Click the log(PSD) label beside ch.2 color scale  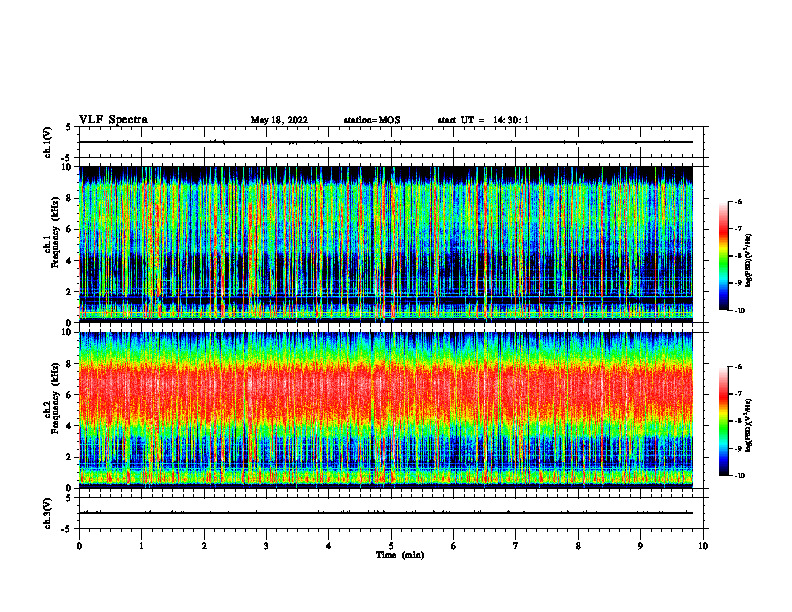pos(749,425)
